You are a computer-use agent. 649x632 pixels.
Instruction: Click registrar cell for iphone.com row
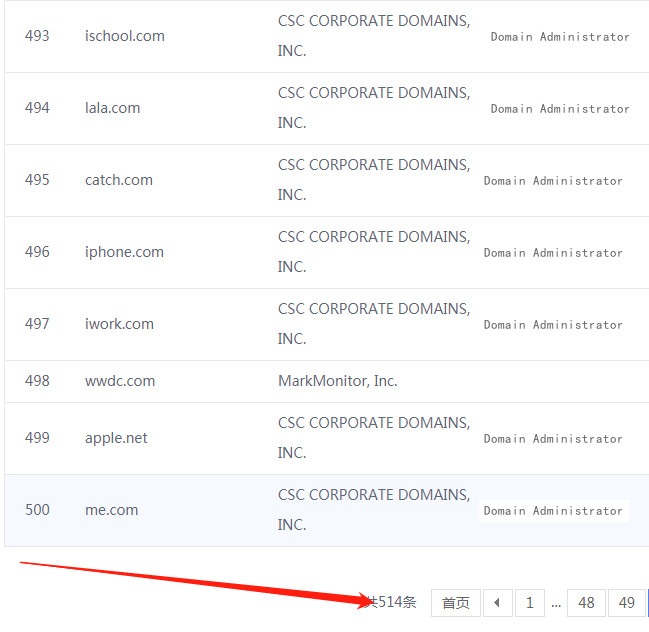374,252
